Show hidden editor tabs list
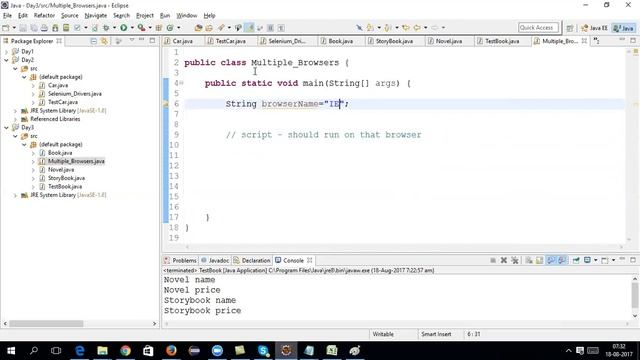 coord(597,41)
